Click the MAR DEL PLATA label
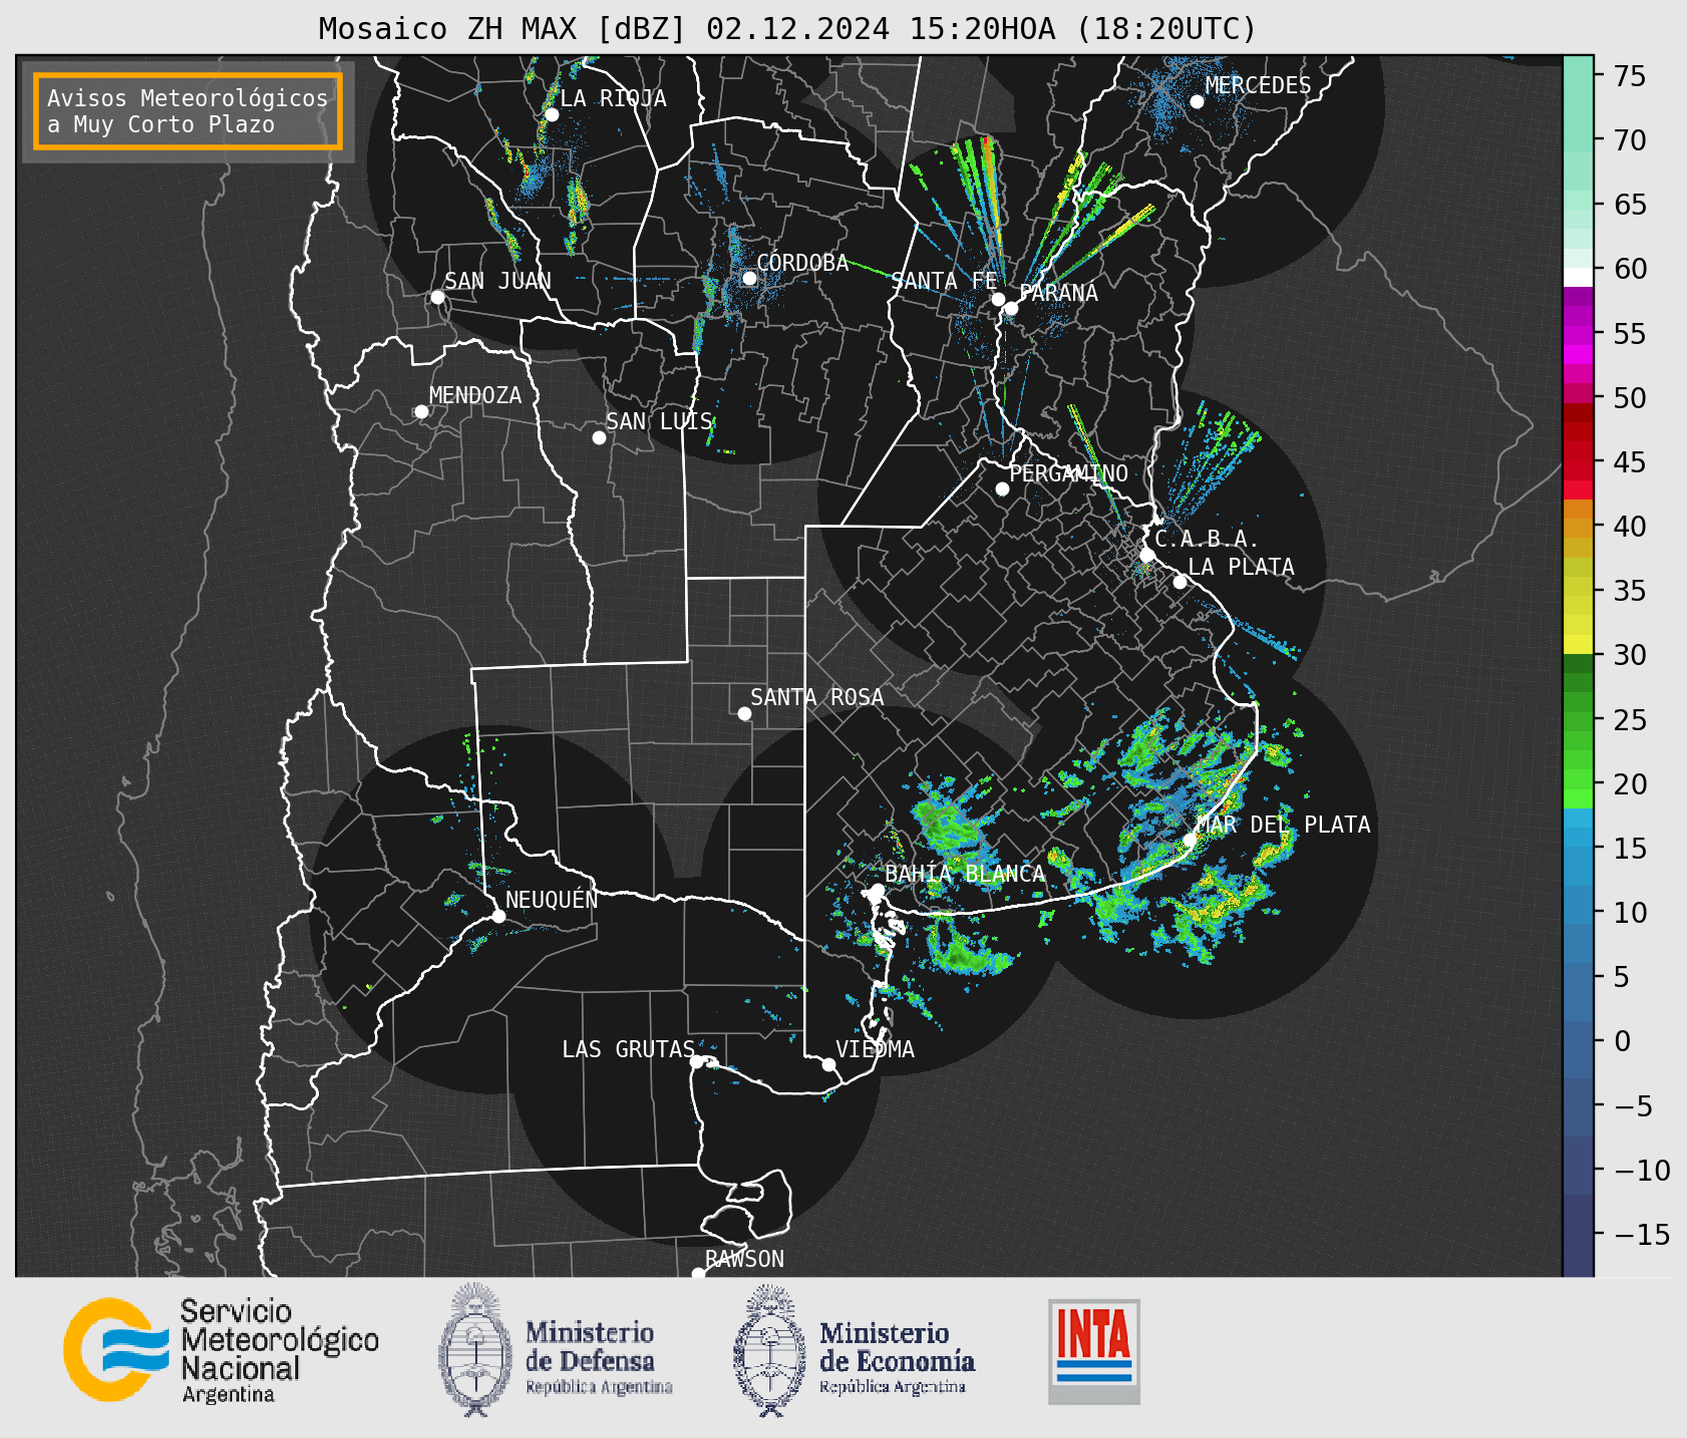1687x1438 pixels. (x=1283, y=825)
